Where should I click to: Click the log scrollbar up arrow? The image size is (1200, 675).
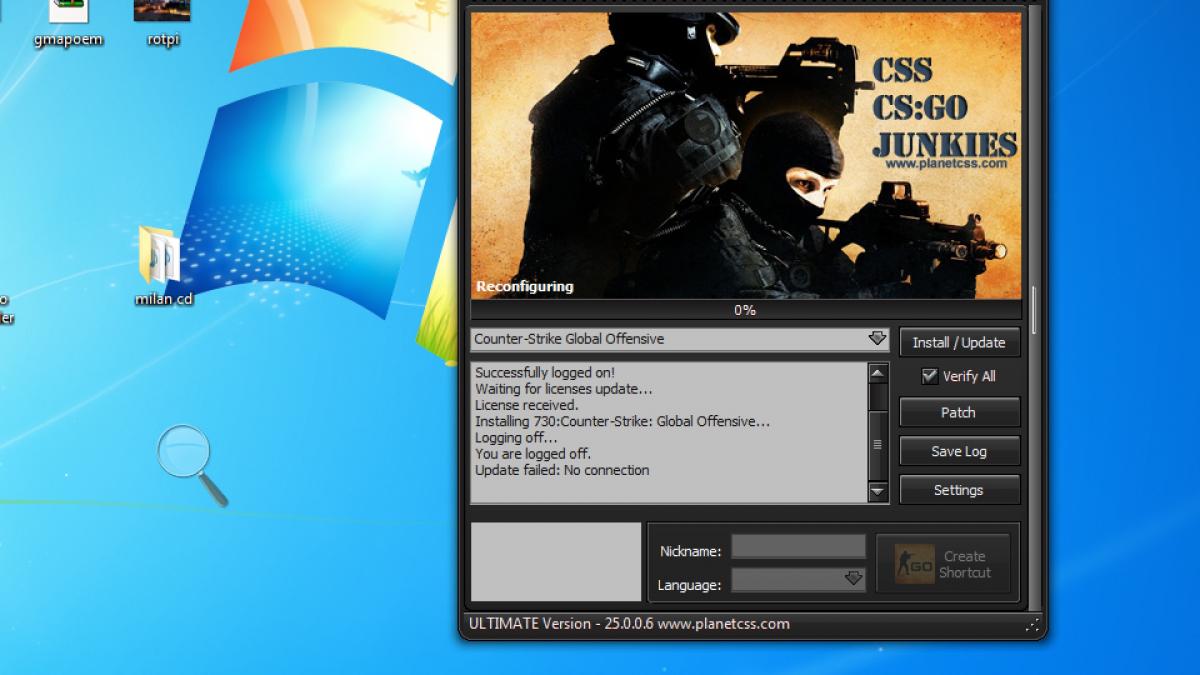[x=878, y=373]
